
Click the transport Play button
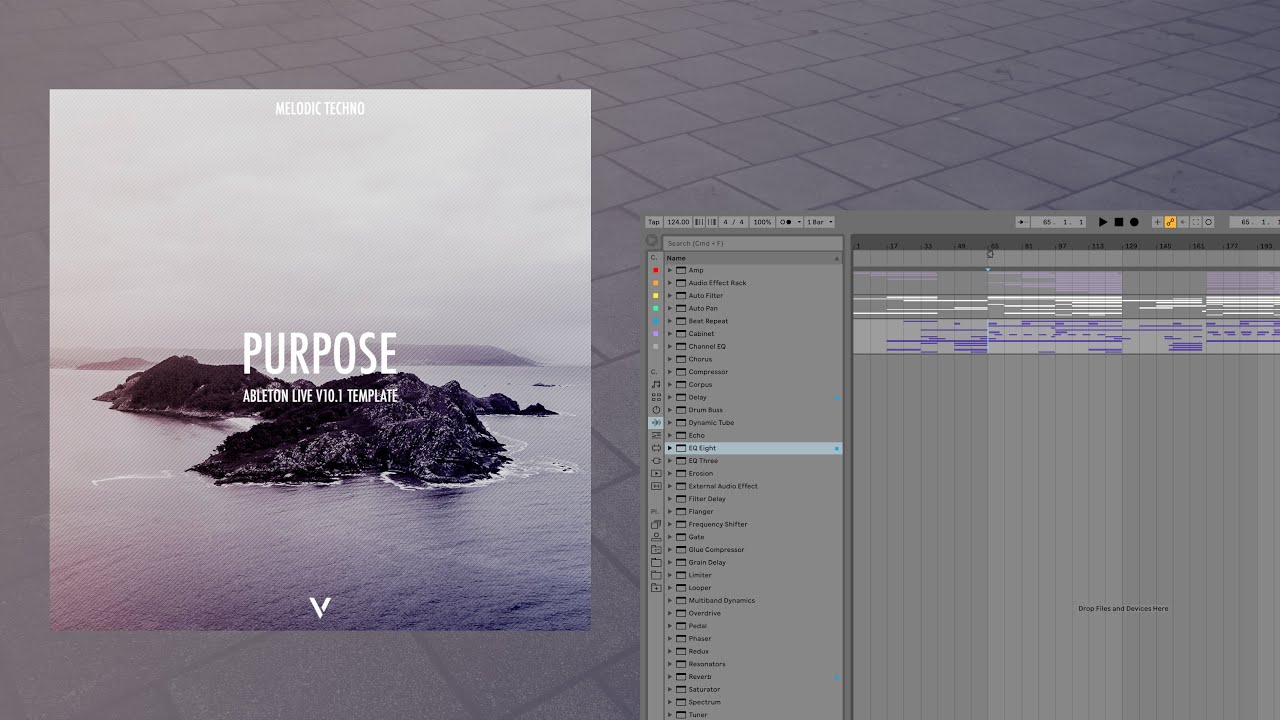point(1103,222)
